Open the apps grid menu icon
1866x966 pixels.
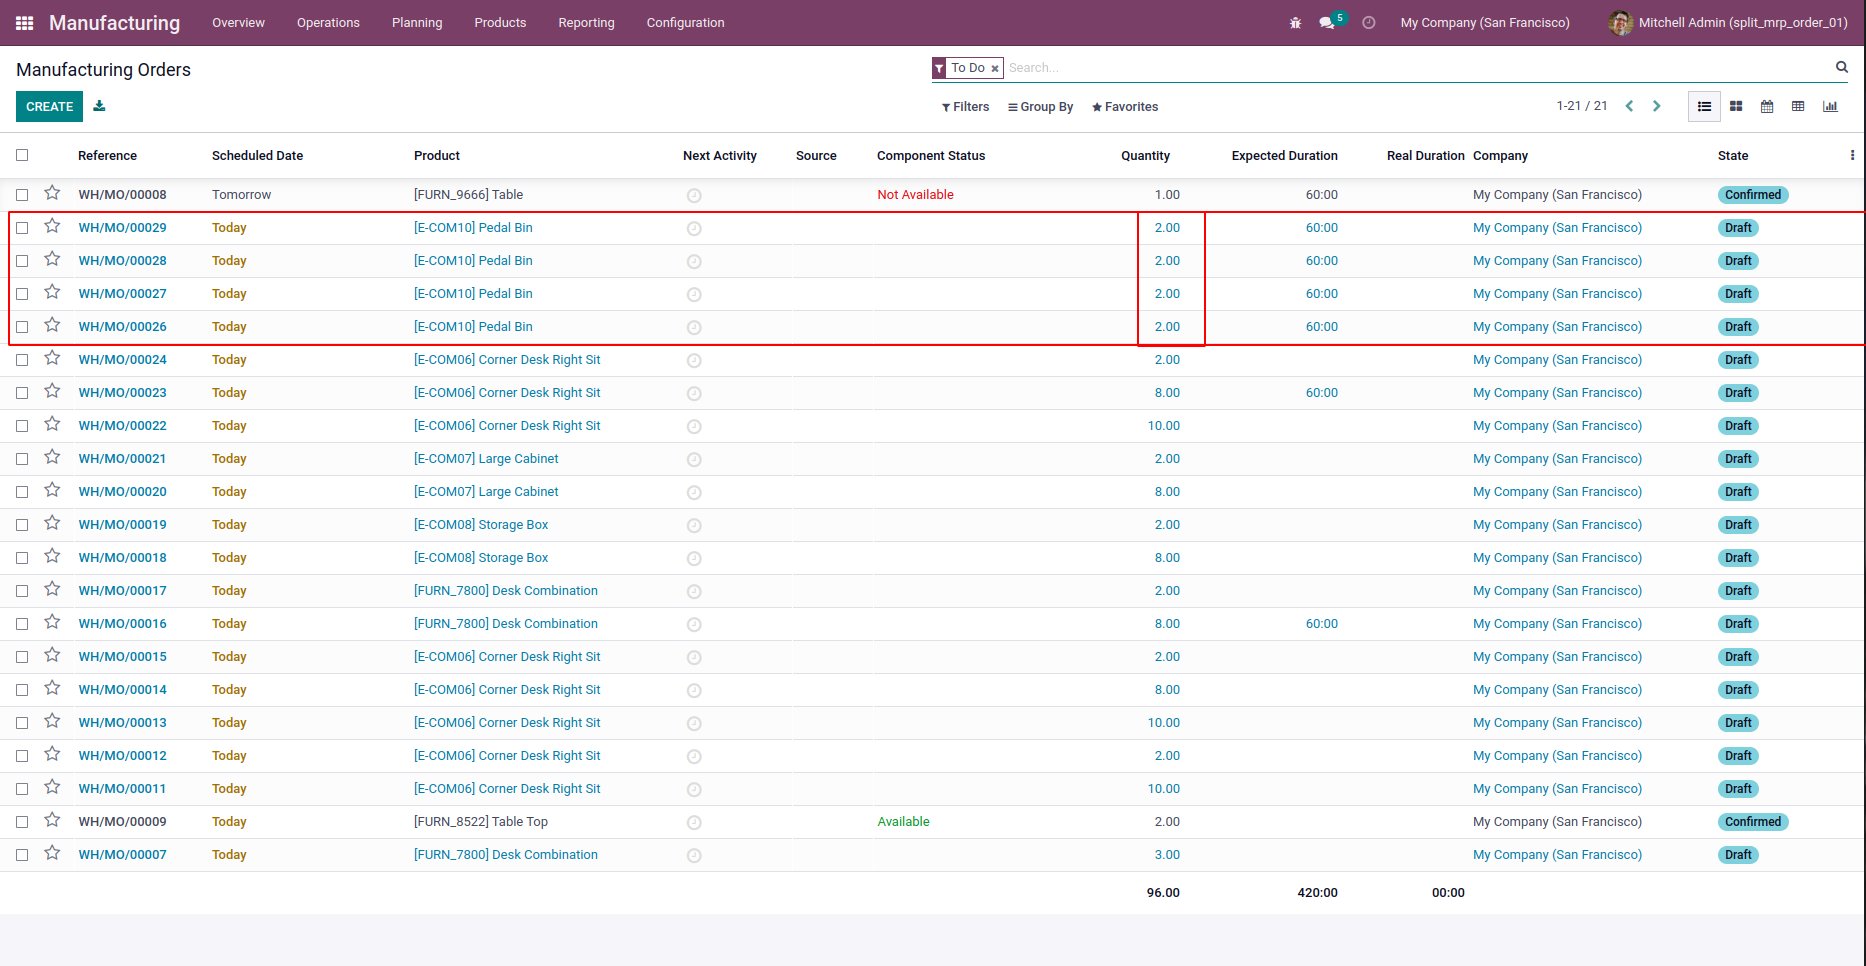click(25, 23)
